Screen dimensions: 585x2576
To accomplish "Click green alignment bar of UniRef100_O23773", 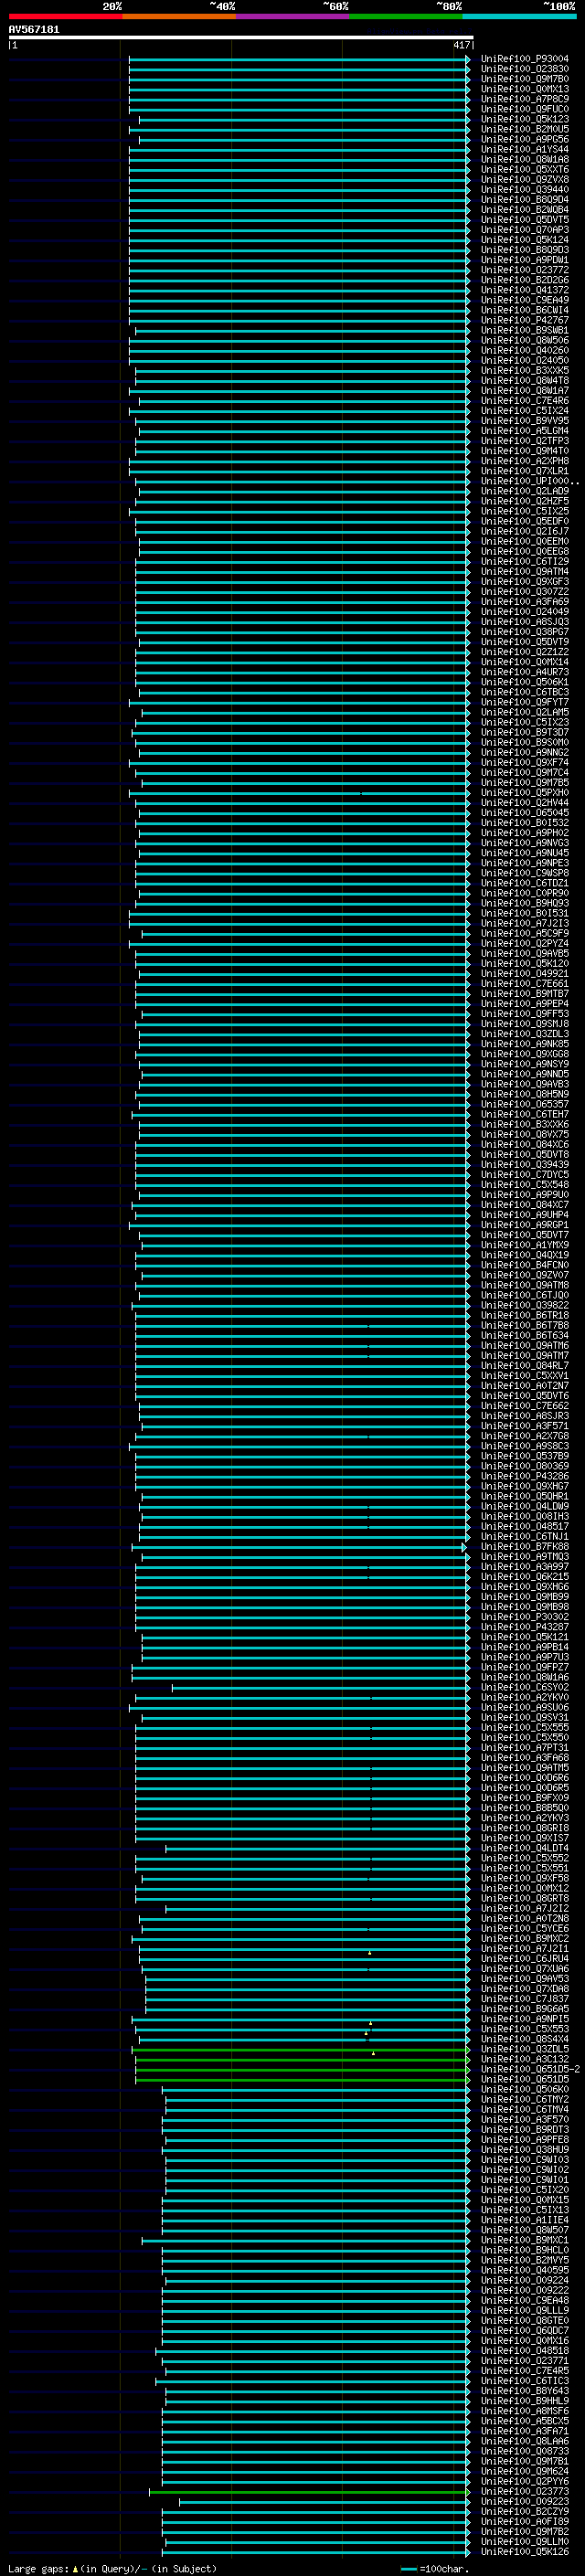I will coord(309,2491).
